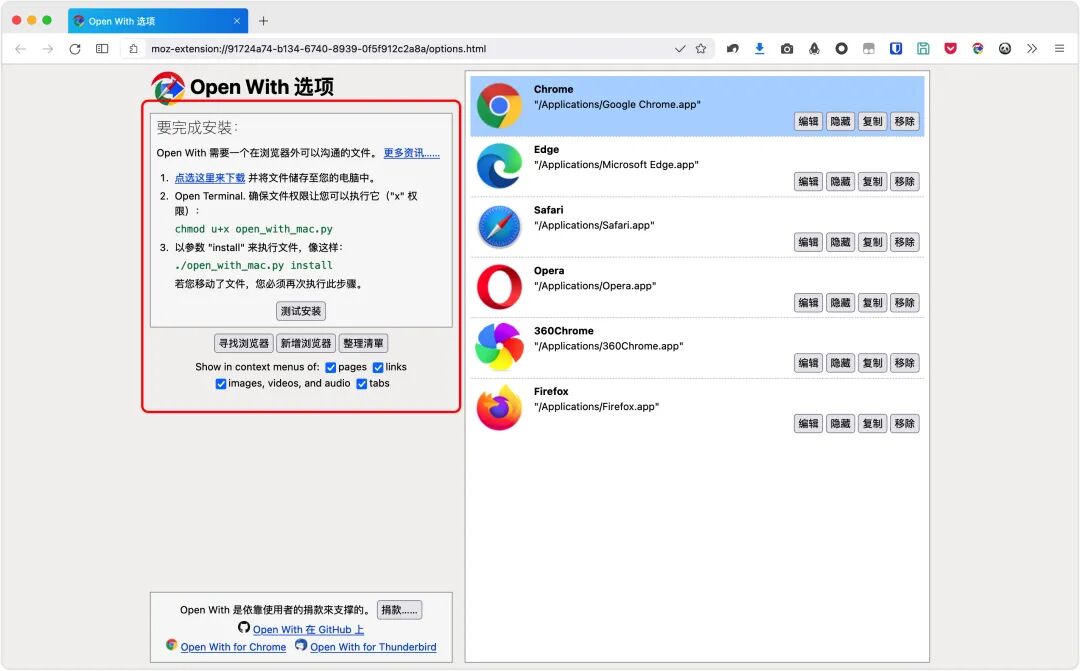The height and width of the screenshot is (671, 1080).
Task: Close the Open With 选项 tab
Action: tap(236, 21)
